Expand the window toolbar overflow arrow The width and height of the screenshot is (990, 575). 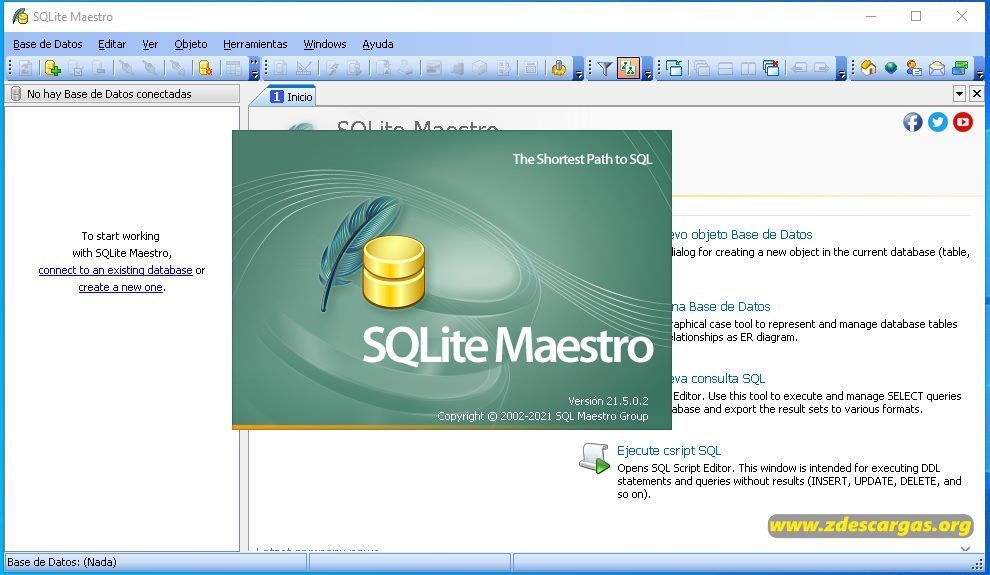coord(842,68)
